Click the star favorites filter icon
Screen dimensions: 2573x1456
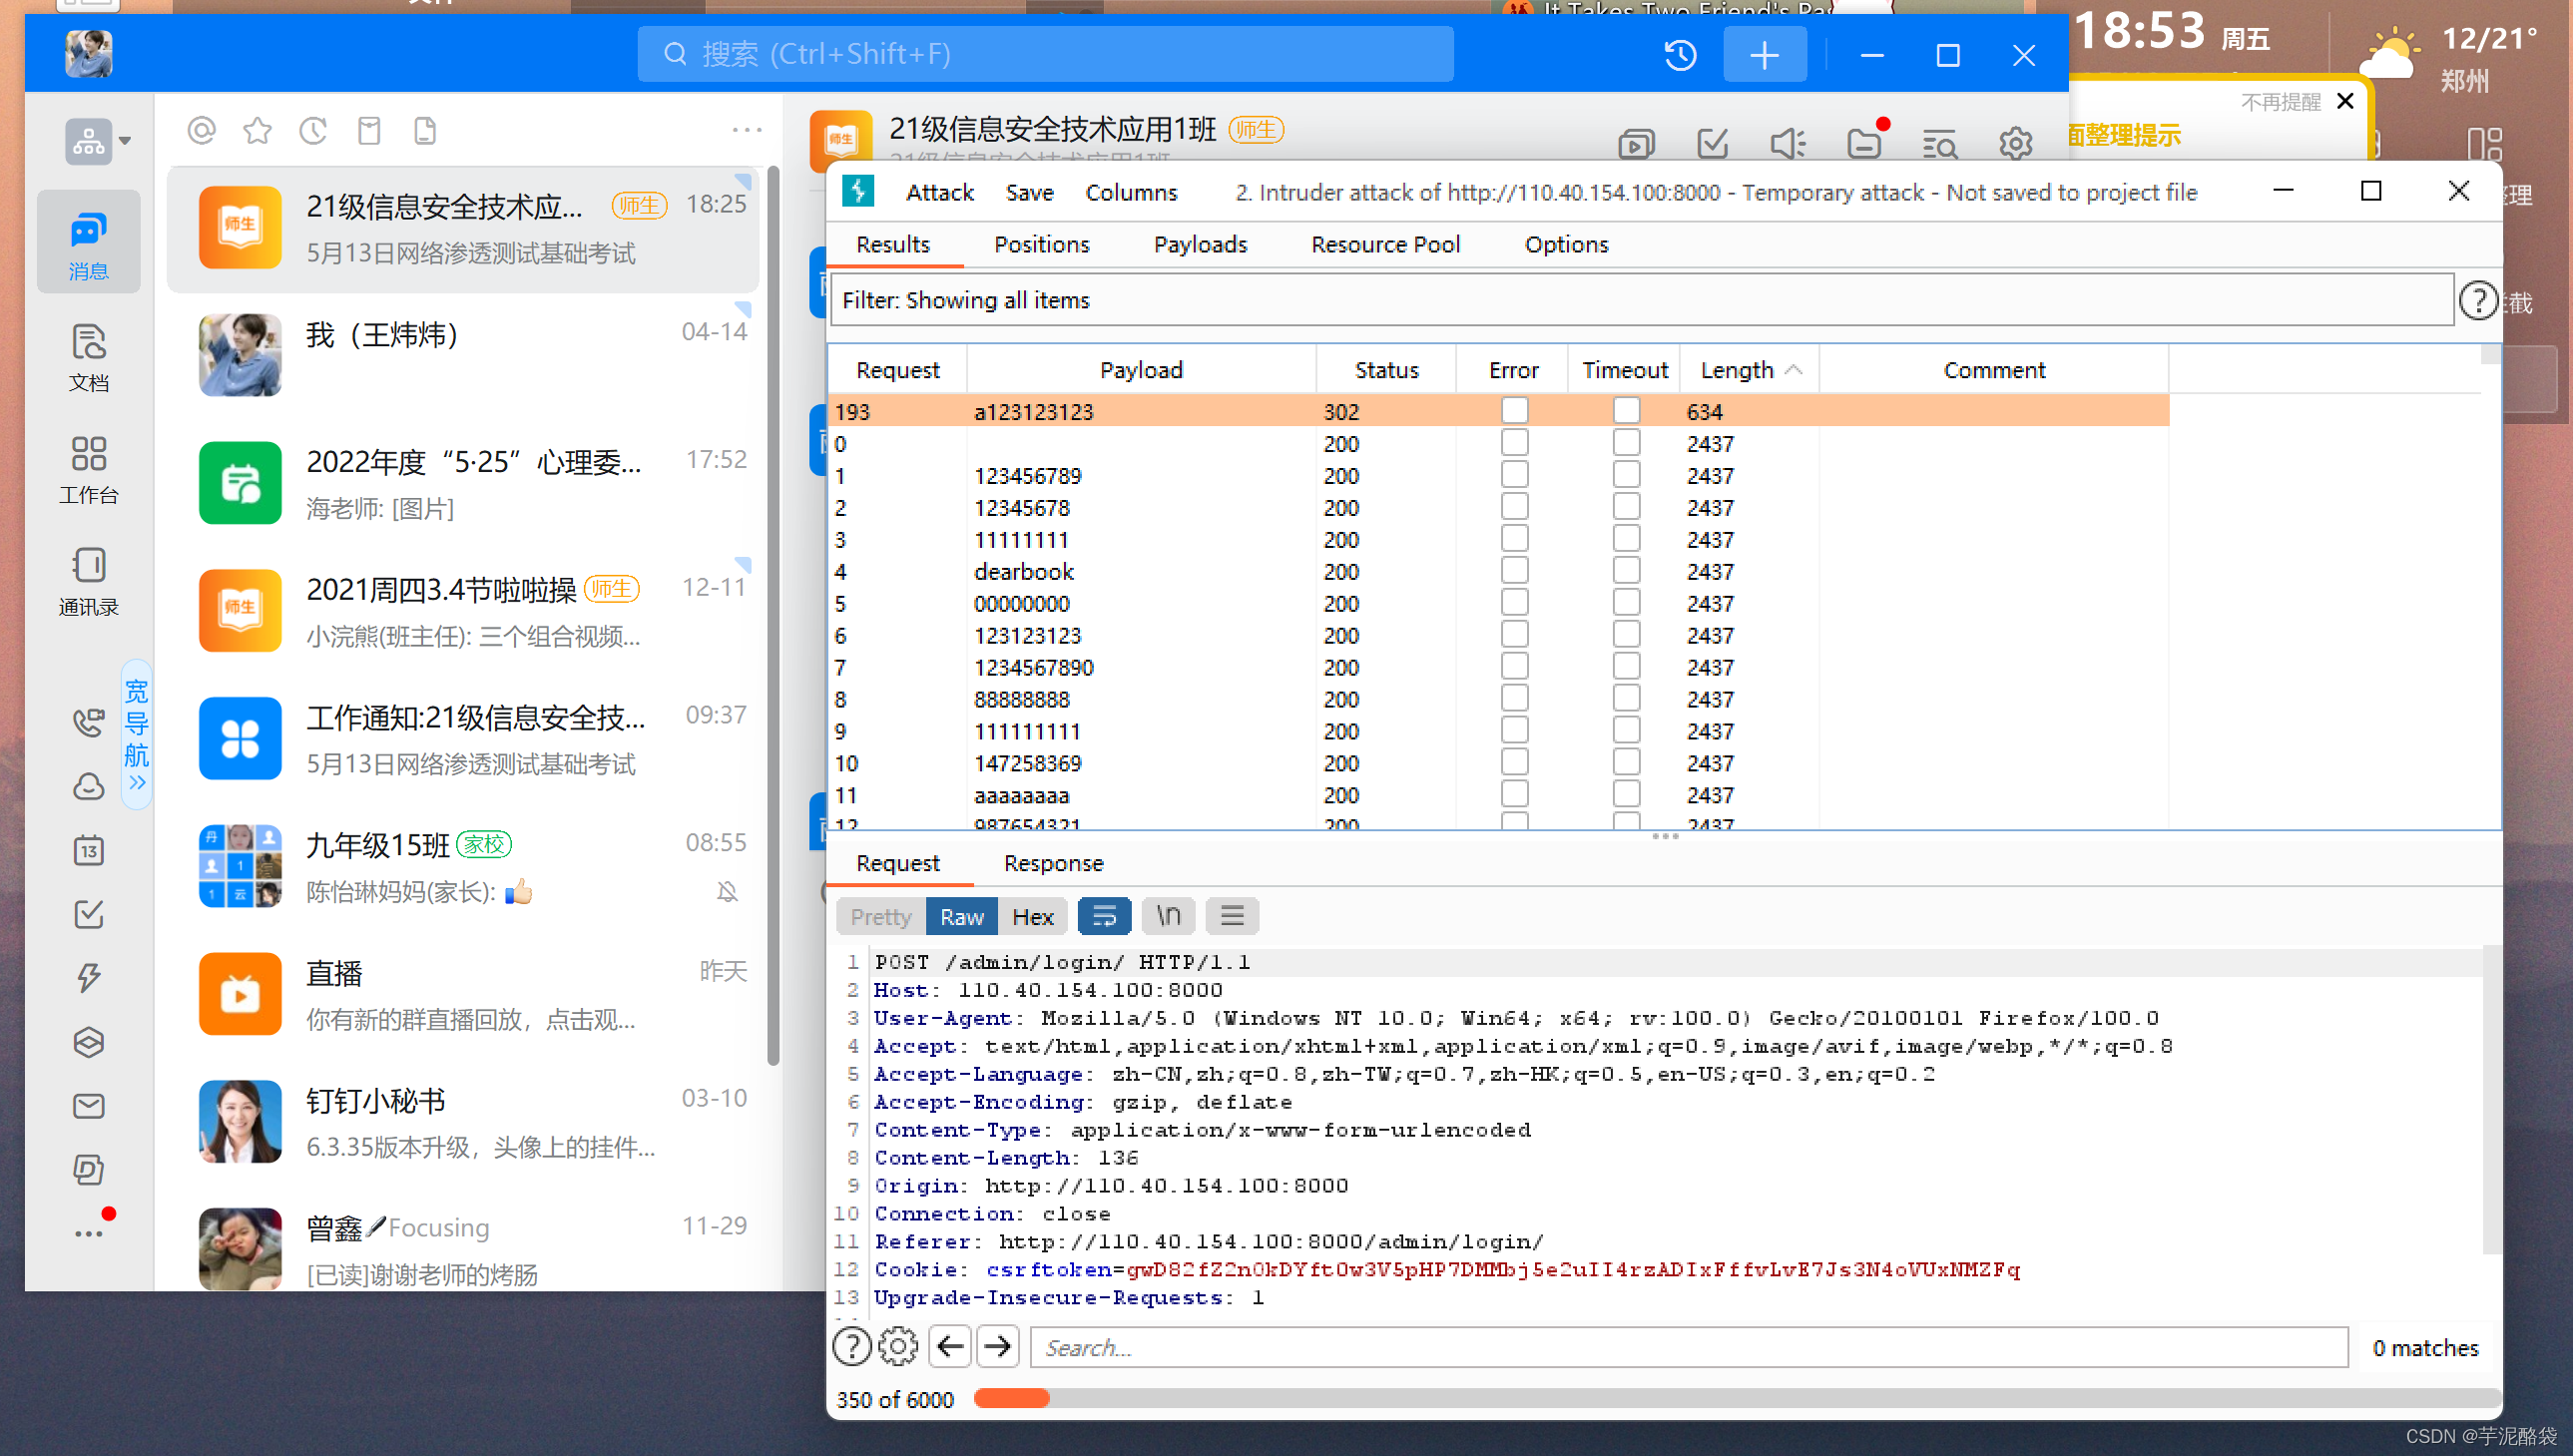coord(258,131)
